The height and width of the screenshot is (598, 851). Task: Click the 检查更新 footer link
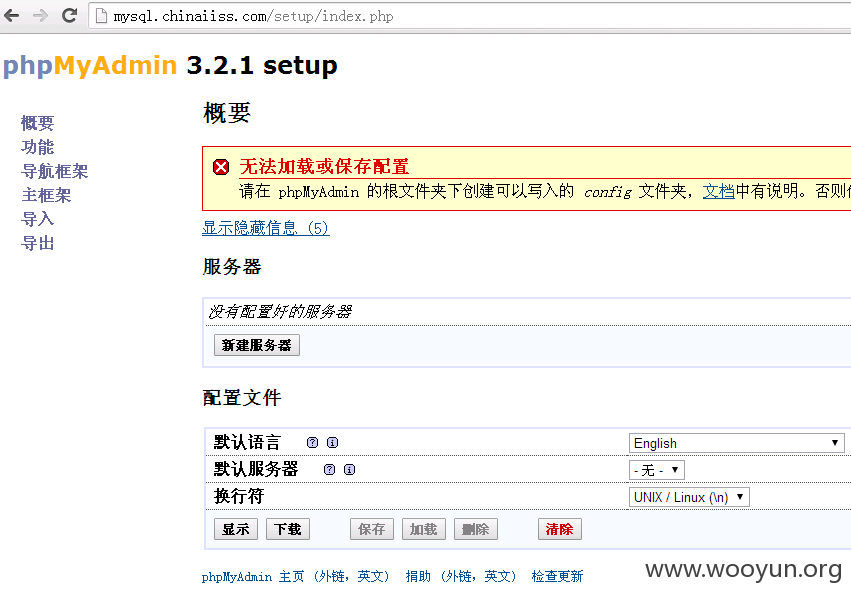(557, 576)
